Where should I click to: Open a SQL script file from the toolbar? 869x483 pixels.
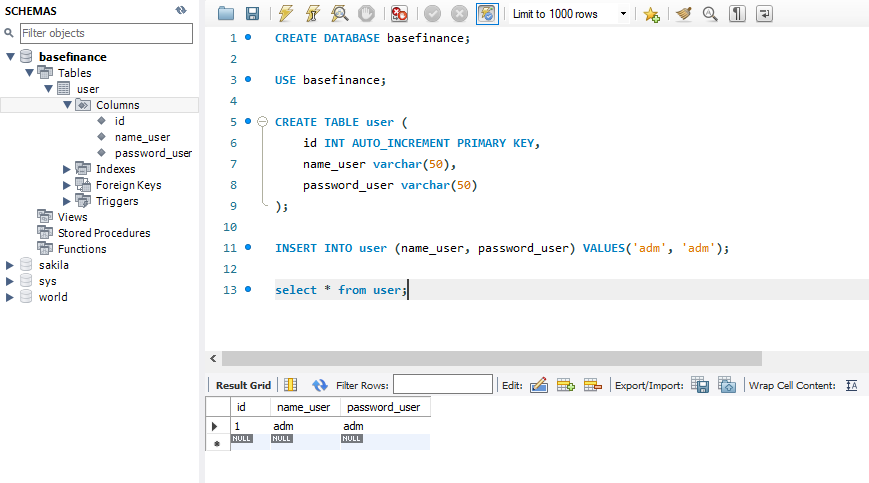pos(226,14)
